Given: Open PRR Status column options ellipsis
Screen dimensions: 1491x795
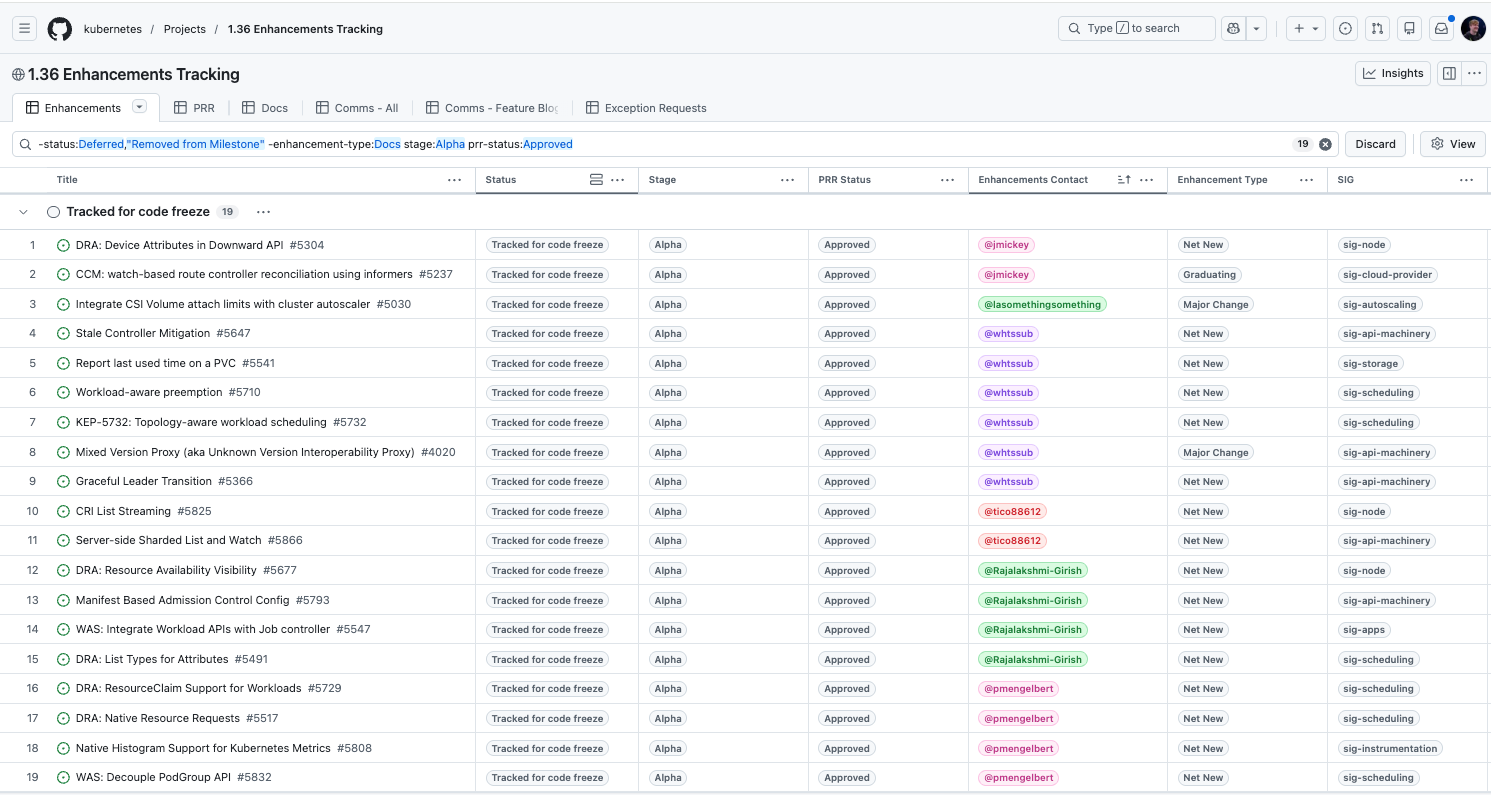Looking at the screenshot, I should pos(947,180).
